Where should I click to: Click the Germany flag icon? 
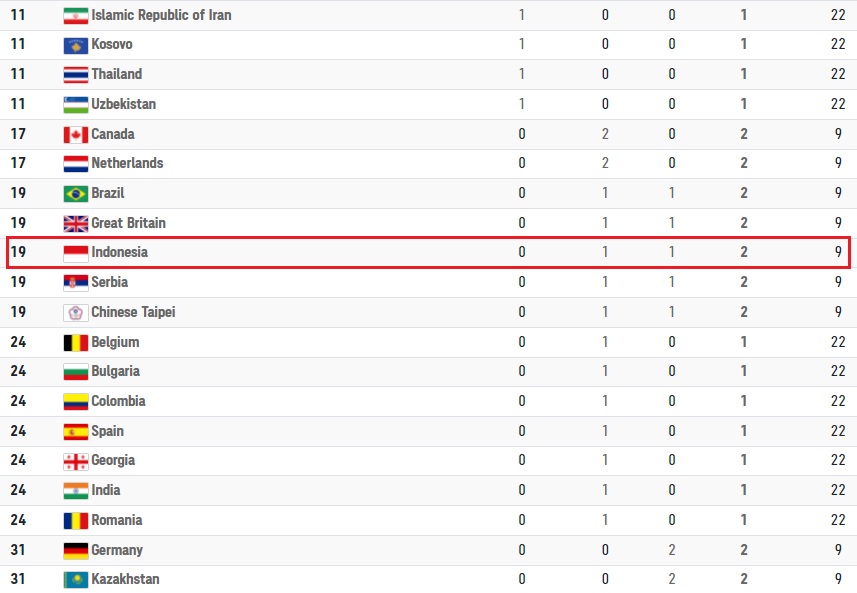[75, 550]
